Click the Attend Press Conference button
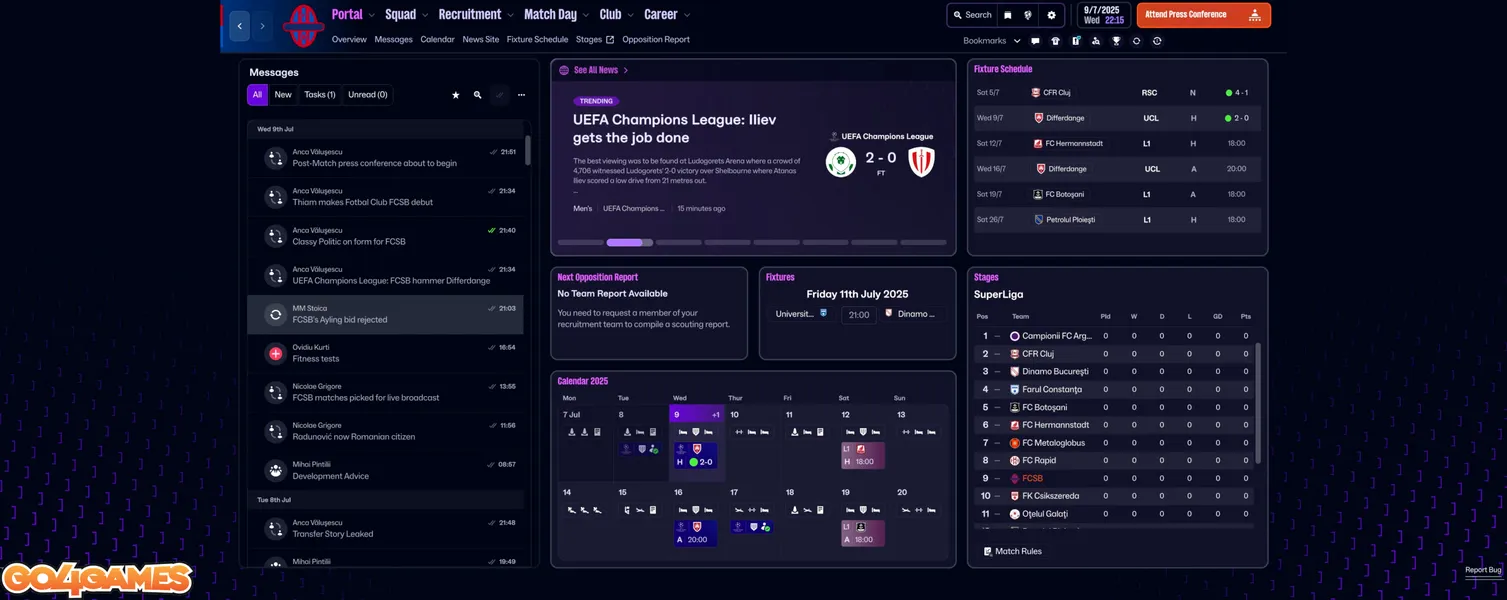The width and height of the screenshot is (1507, 600). coord(1203,15)
